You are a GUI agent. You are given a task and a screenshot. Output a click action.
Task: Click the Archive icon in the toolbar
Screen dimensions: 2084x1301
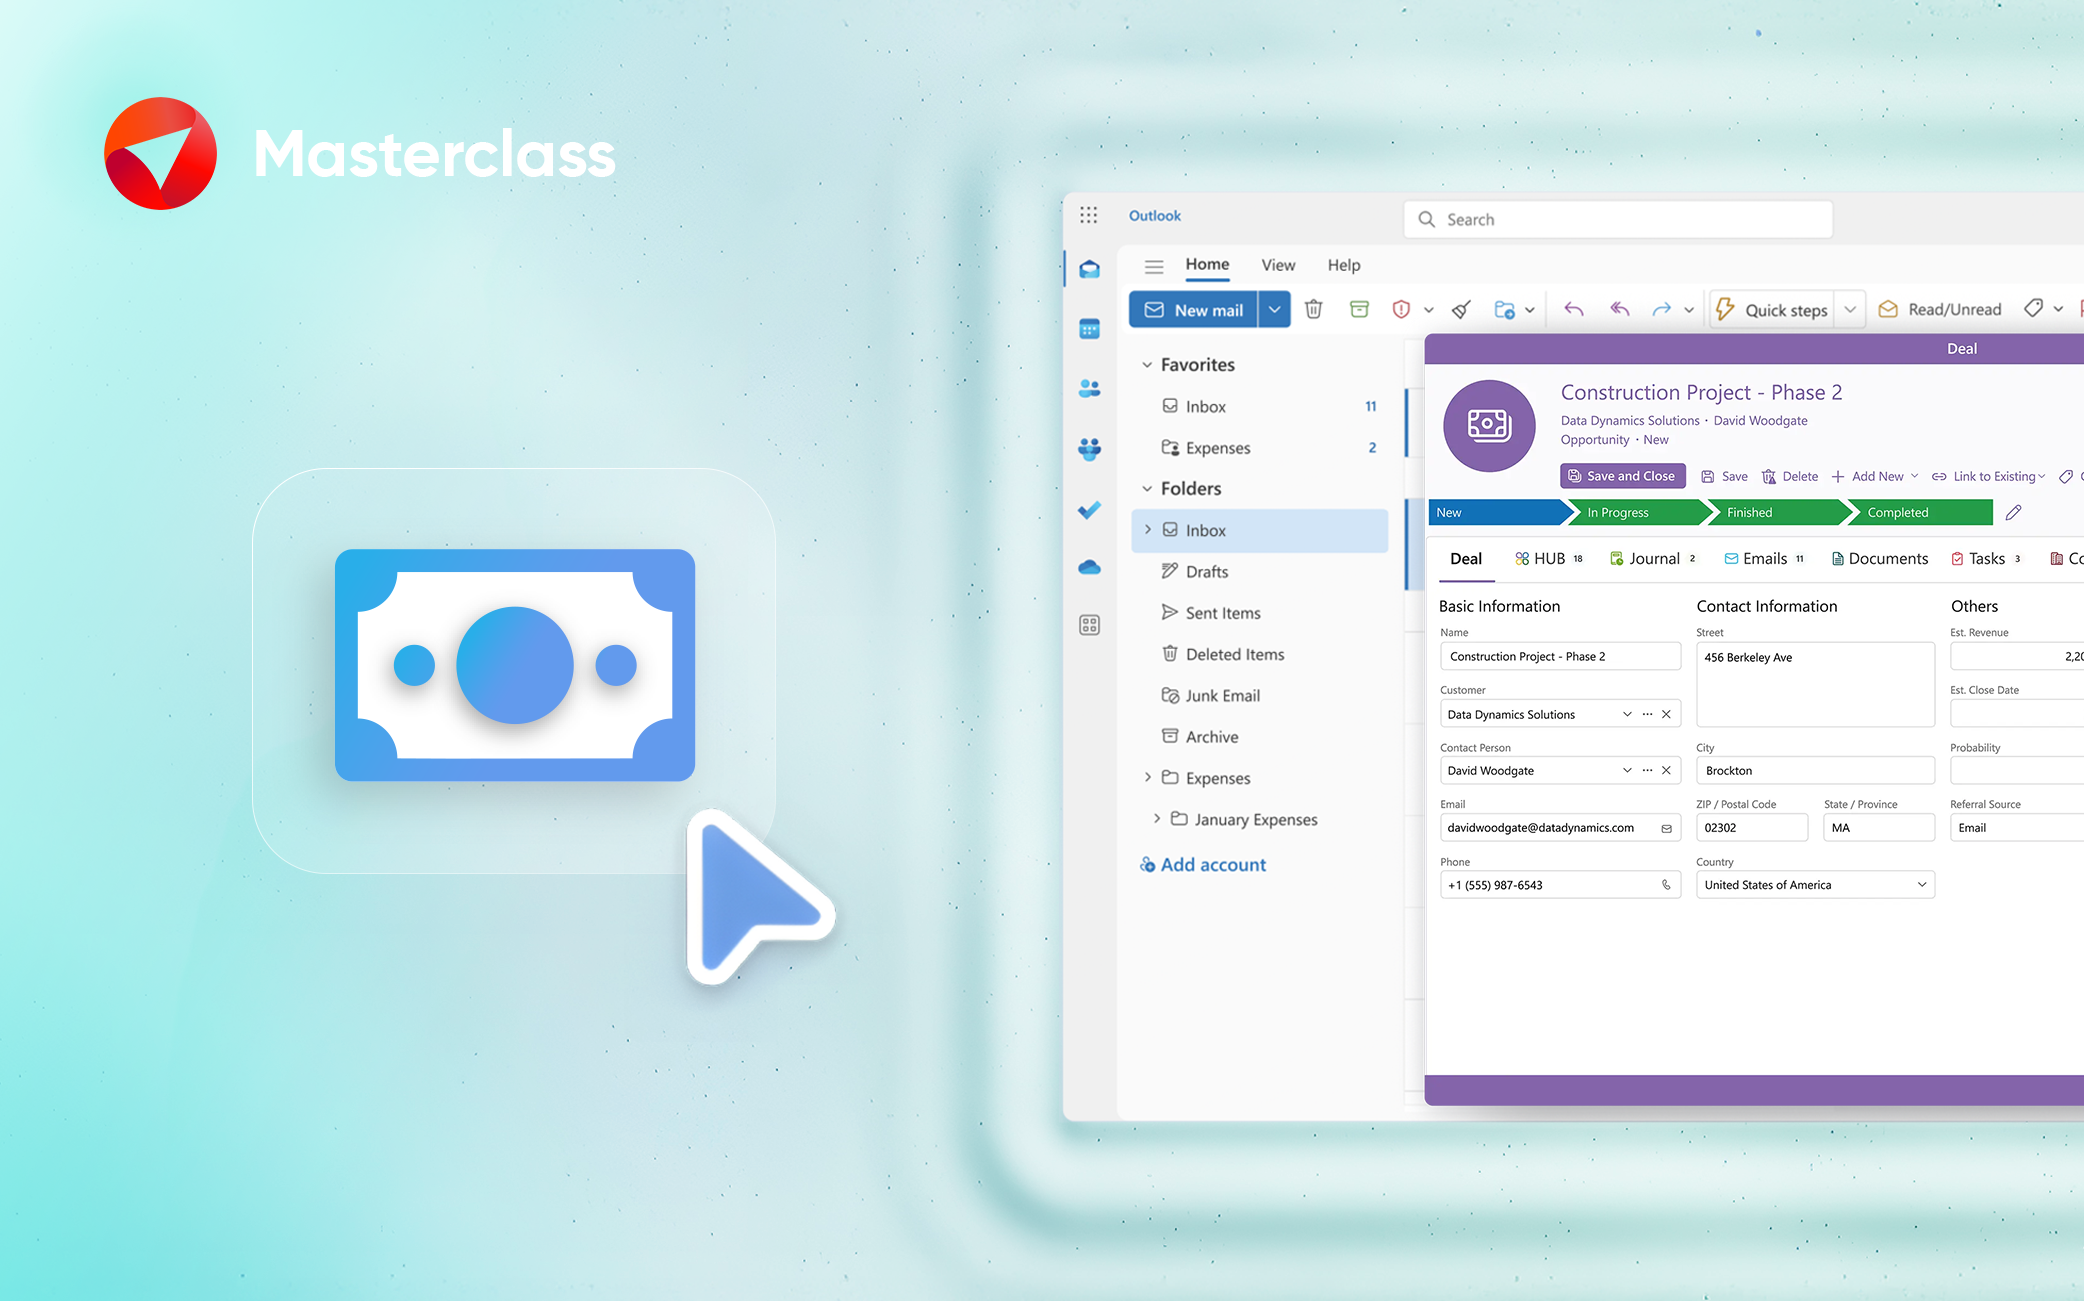coord(1359,309)
